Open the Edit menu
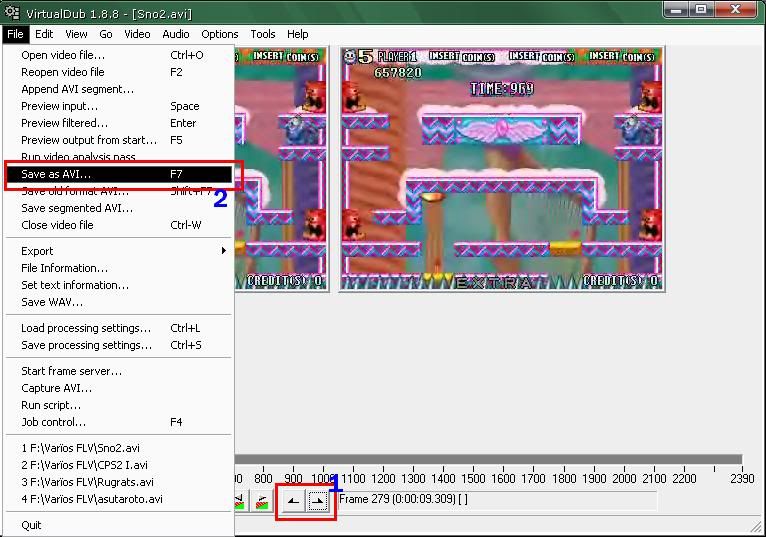The height and width of the screenshot is (537, 766). (x=44, y=34)
